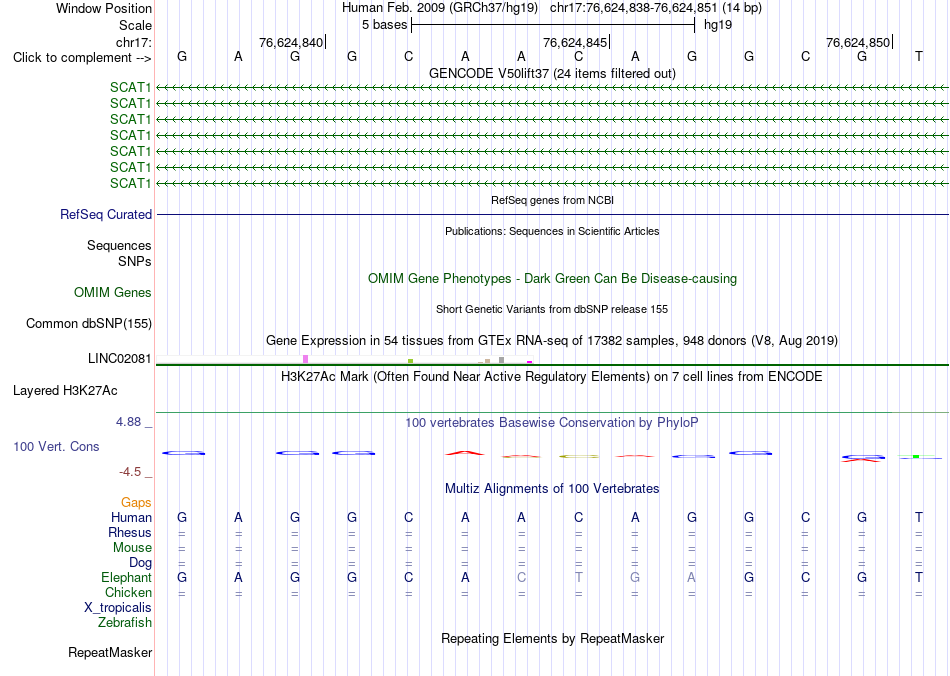The height and width of the screenshot is (676, 950).
Task: Select the Human species label
Action: 131,517
